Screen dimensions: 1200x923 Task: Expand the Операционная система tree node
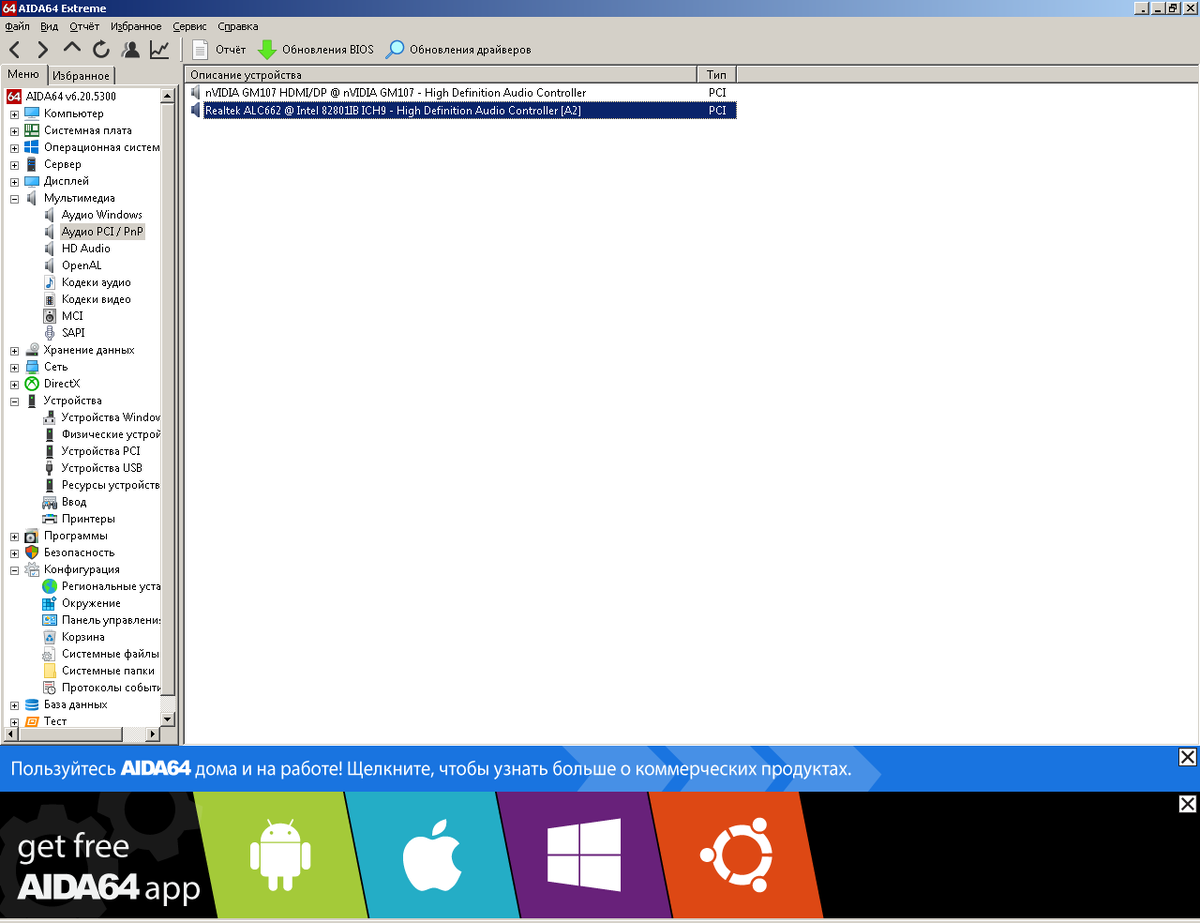pos(15,148)
